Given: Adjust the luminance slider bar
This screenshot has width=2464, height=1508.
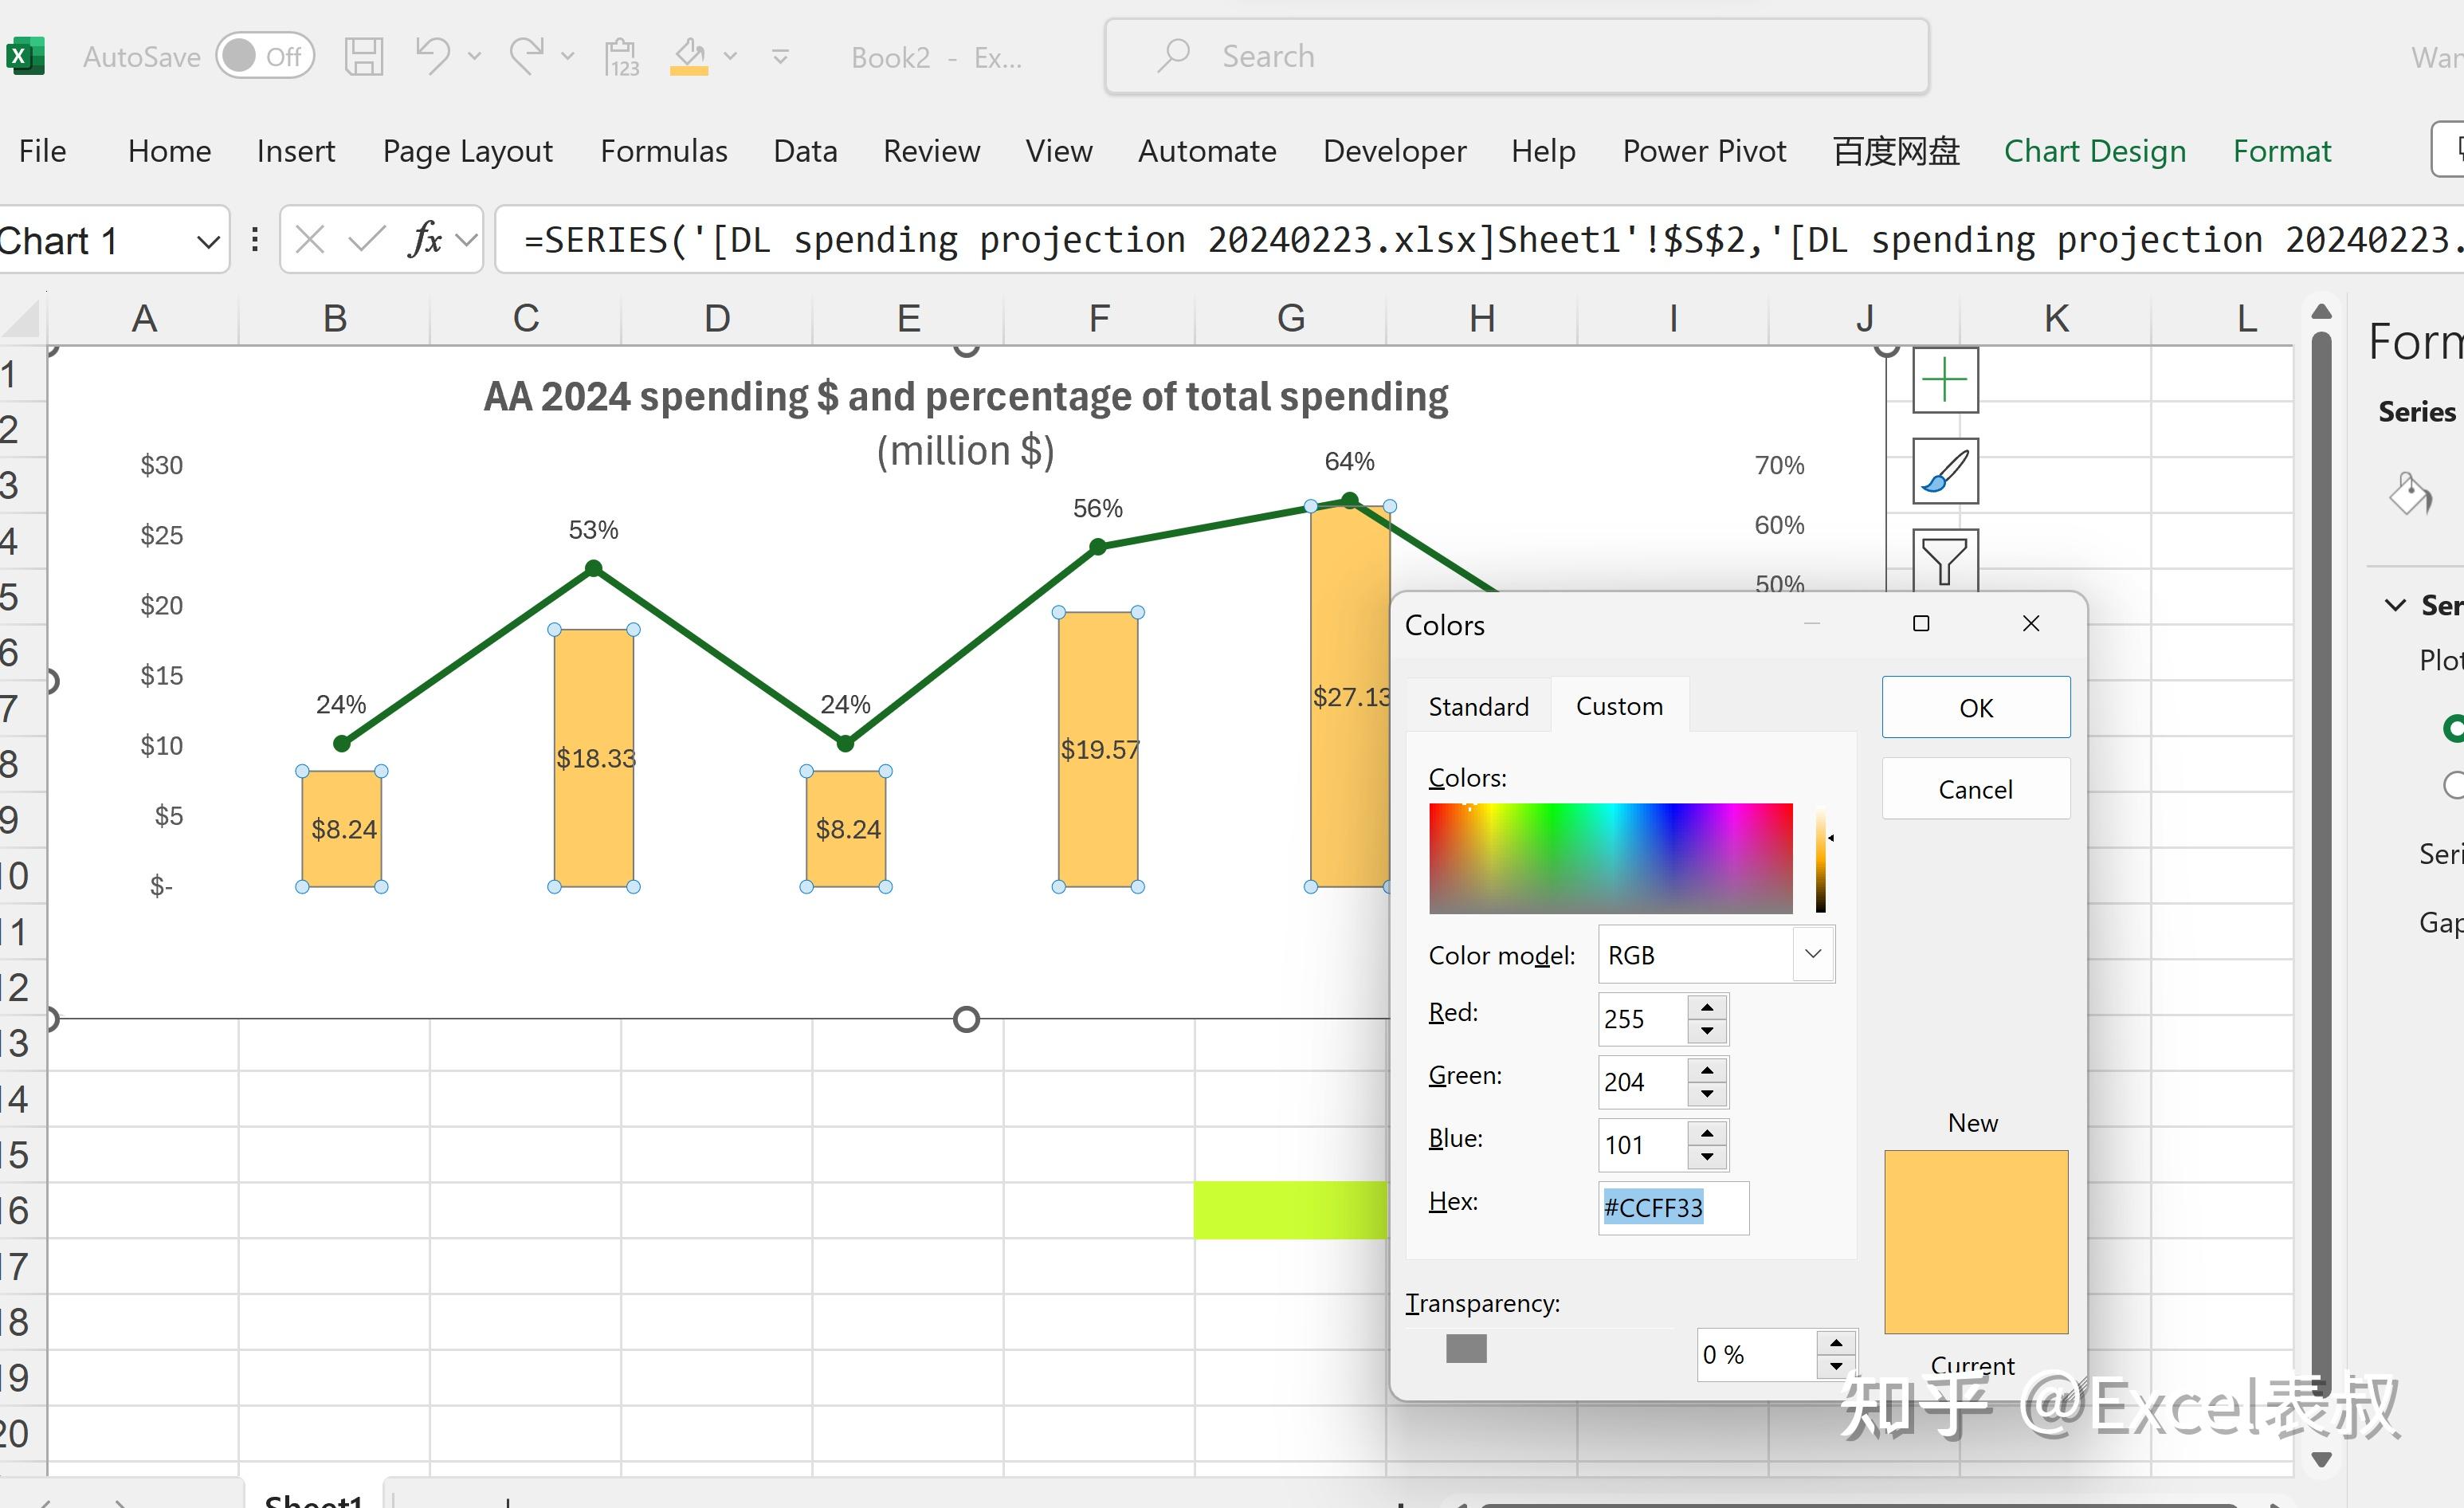Looking at the screenshot, I should coord(1821,858).
